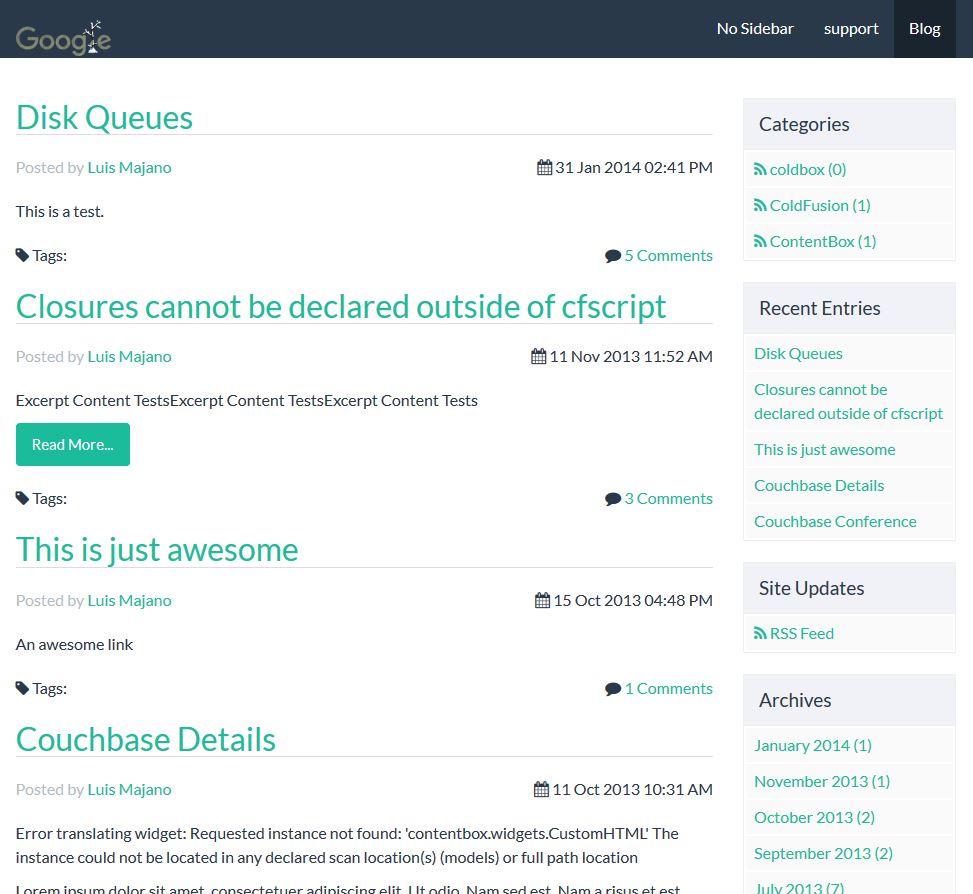The height and width of the screenshot is (894, 973).
Task: Click RSS icon beside coldbox category
Action: 760,170
